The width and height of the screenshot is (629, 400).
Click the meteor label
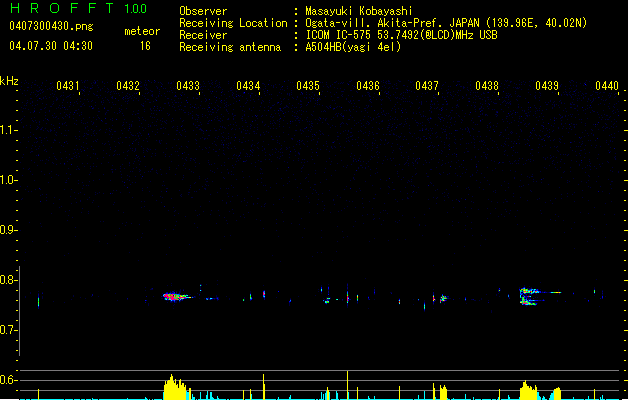[142, 31]
